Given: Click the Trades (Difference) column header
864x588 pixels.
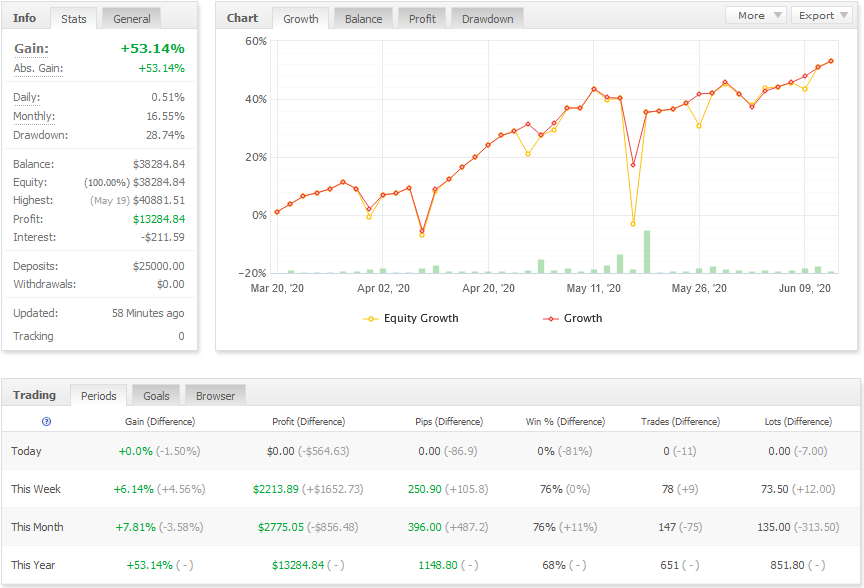Looking at the screenshot, I should click(x=681, y=422).
